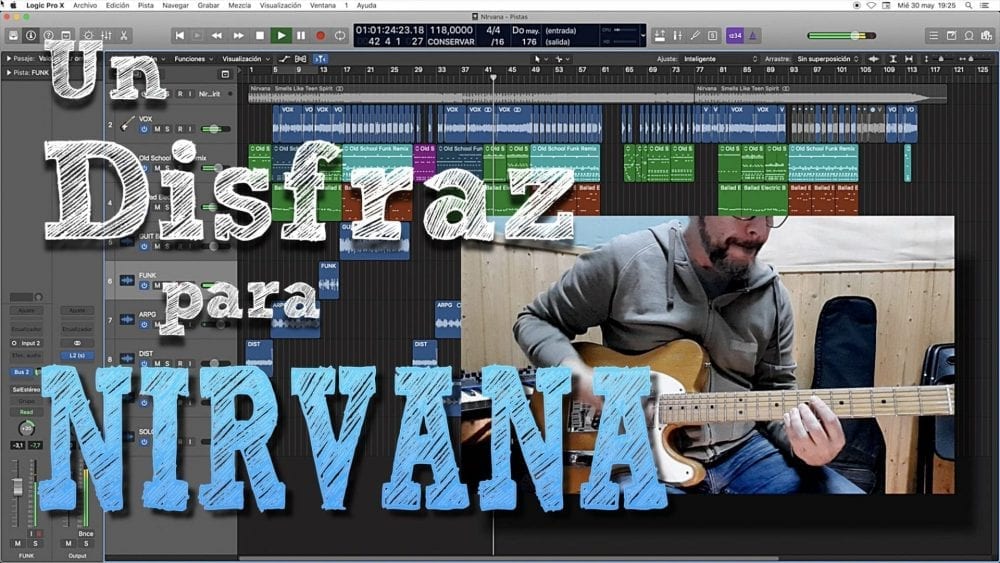Toggle power button on VOX track
This screenshot has width=1000, height=563.
[145, 129]
